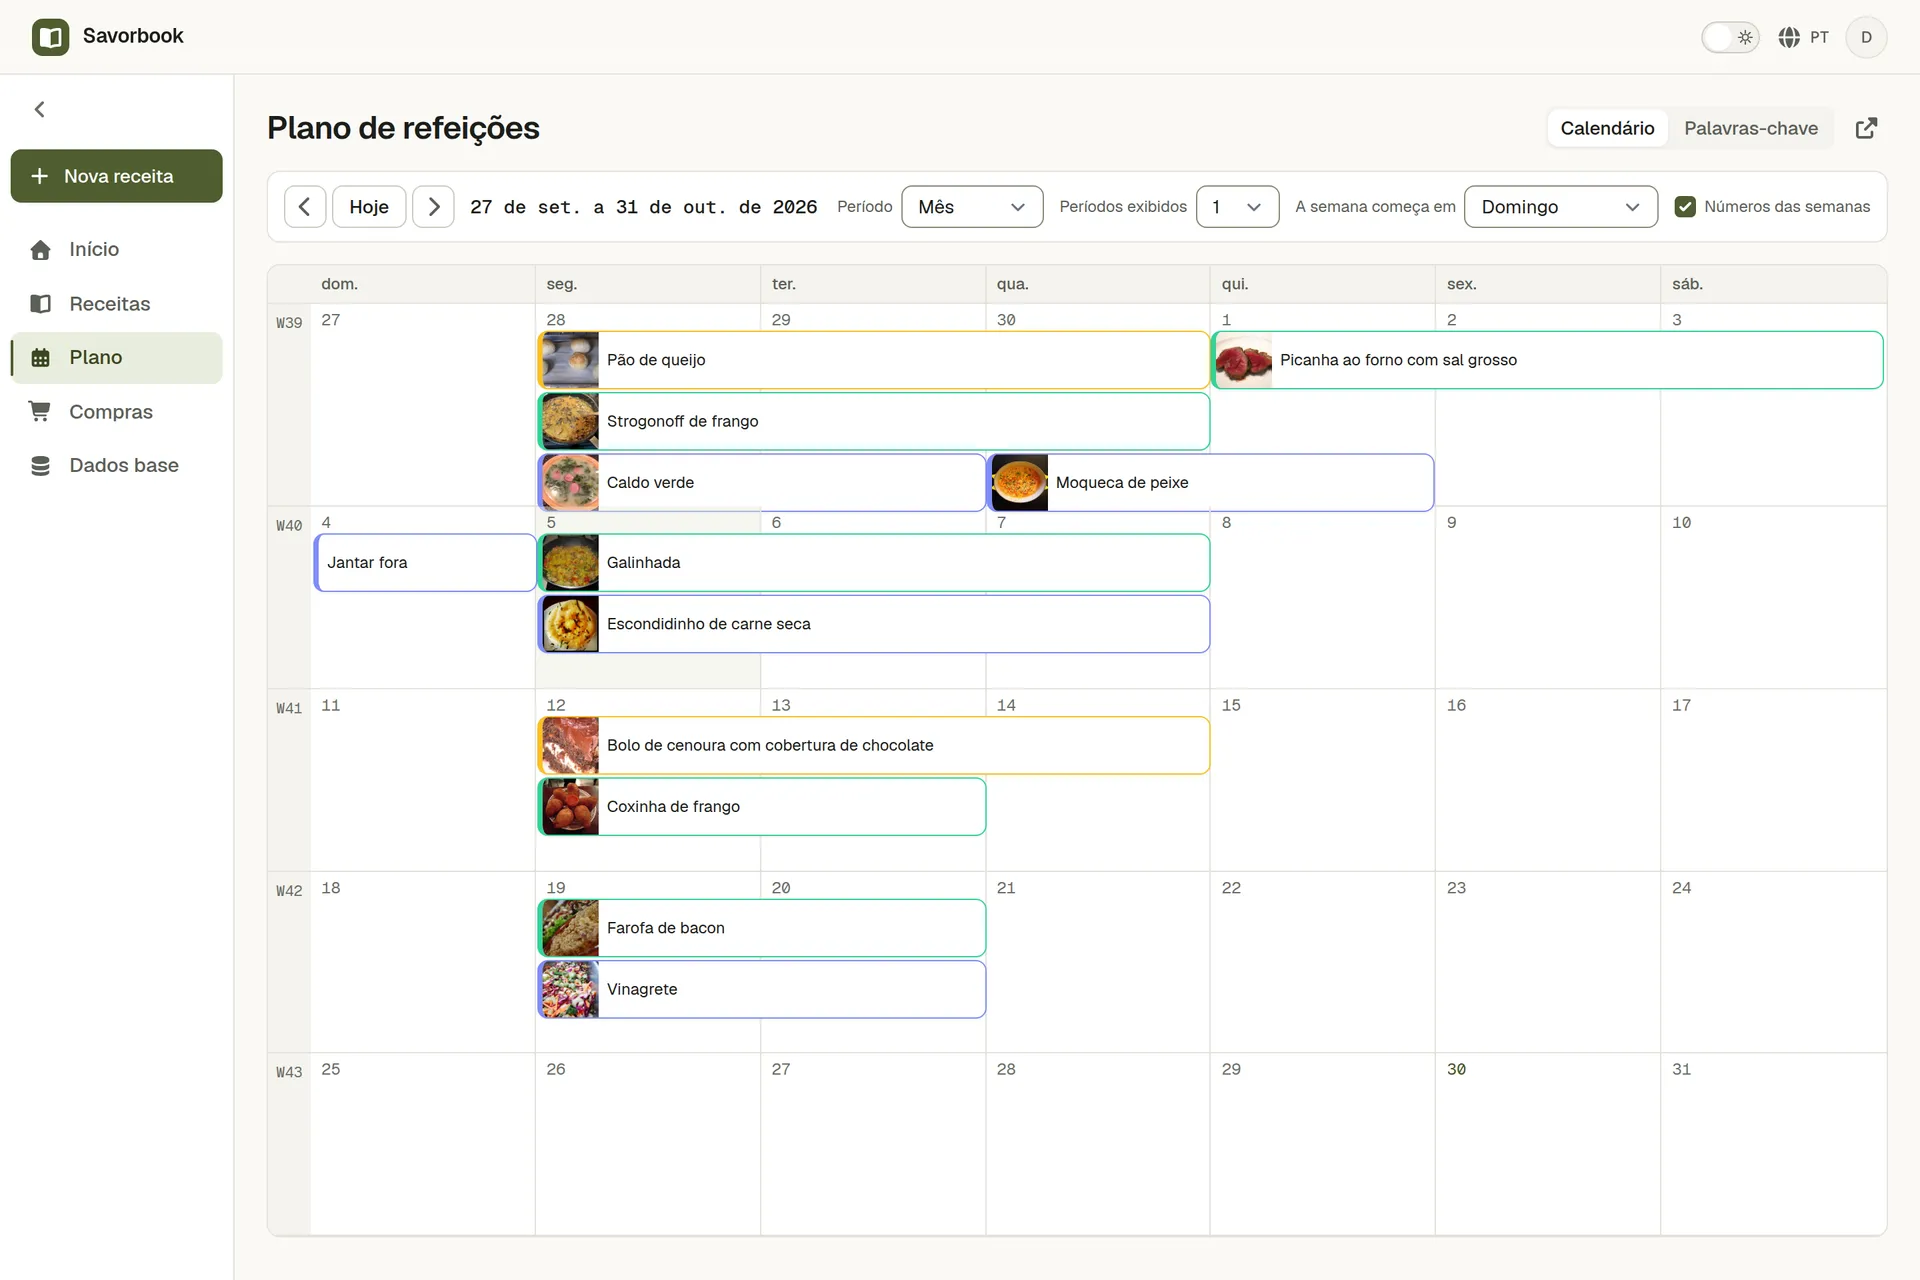Open the Vinagrete entry
Viewport: 1920px width, 1280px height.
(x=761, y=989)
